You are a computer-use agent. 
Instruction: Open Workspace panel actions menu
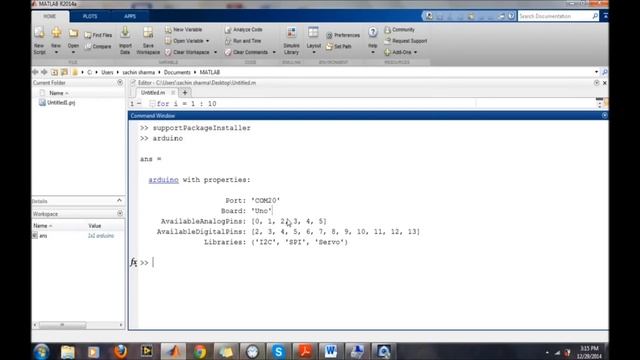tap(120, 213)
